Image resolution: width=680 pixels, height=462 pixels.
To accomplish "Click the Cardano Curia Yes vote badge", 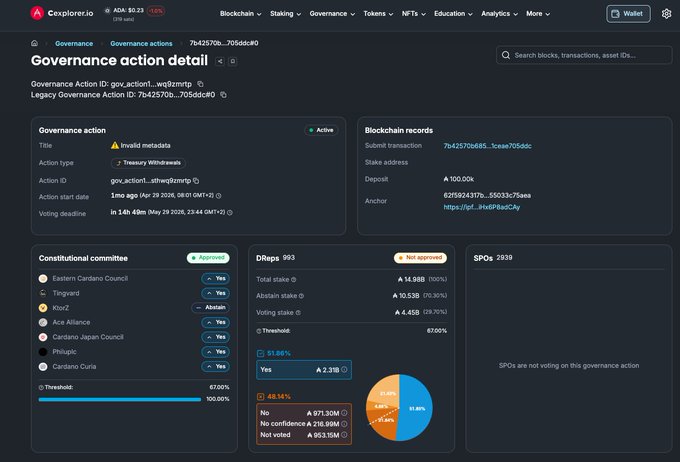I will tap(216, 367).
